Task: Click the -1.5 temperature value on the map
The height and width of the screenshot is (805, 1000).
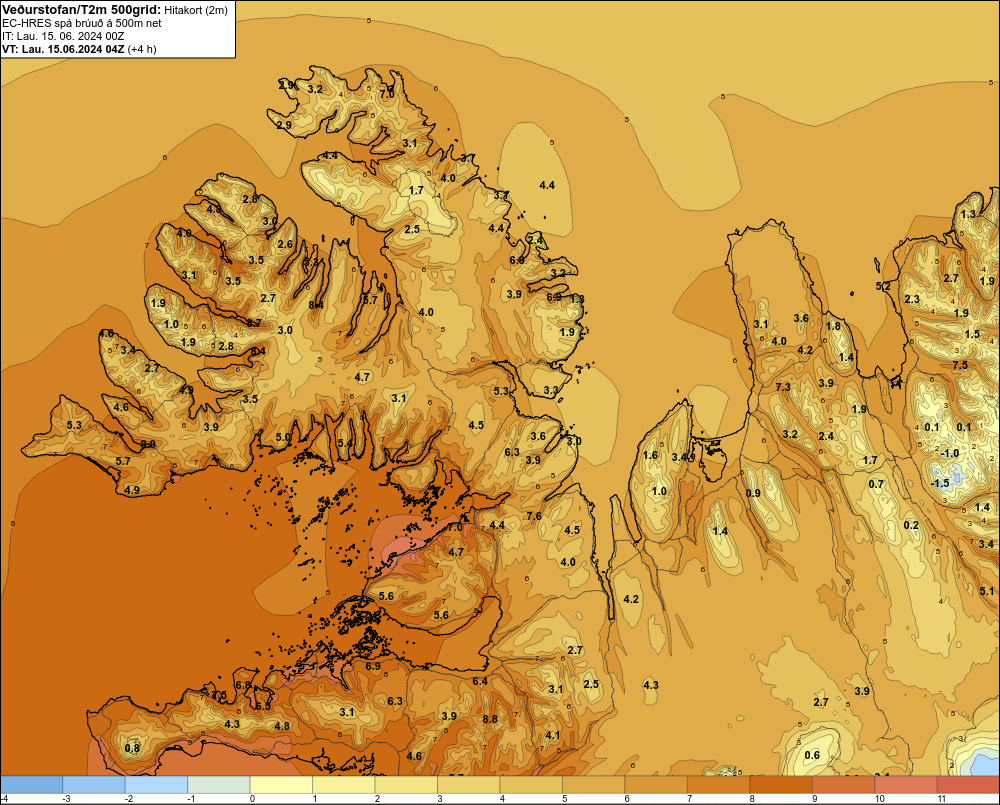Action: click(x=940, y=483)
